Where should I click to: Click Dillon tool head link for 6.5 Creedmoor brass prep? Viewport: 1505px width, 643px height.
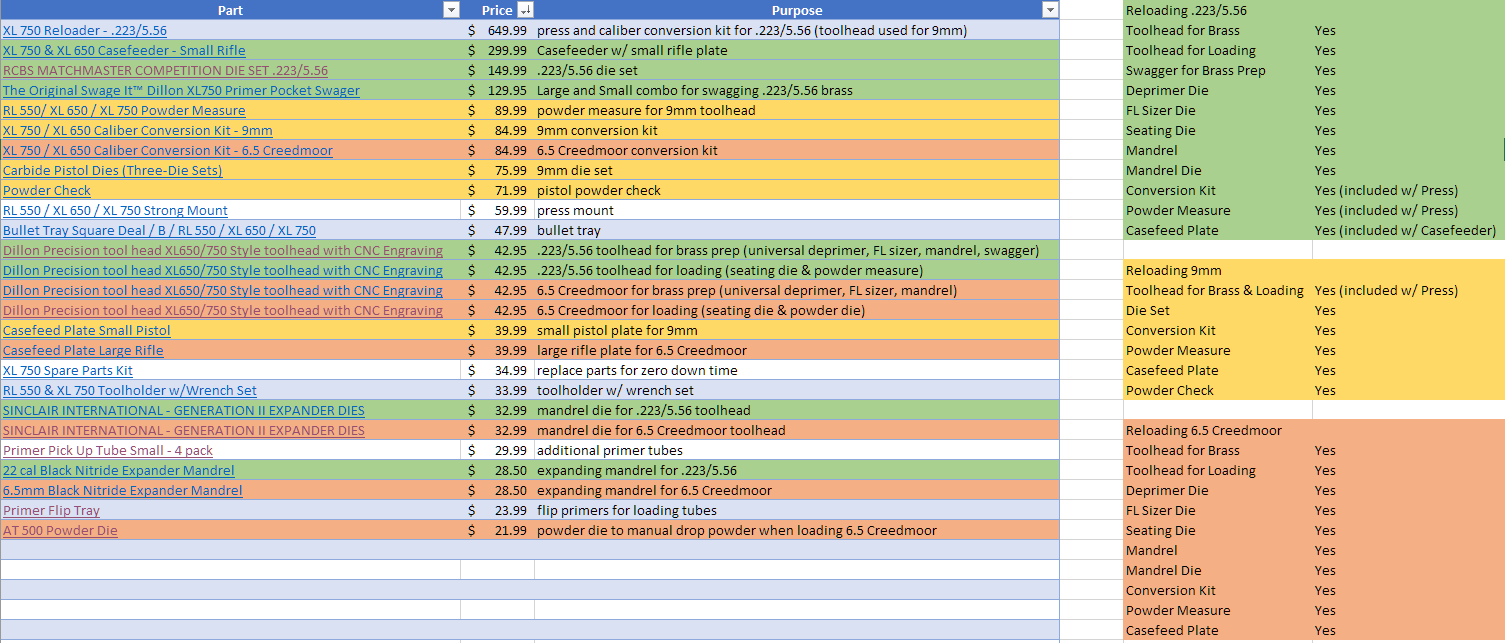click(223, 290)
